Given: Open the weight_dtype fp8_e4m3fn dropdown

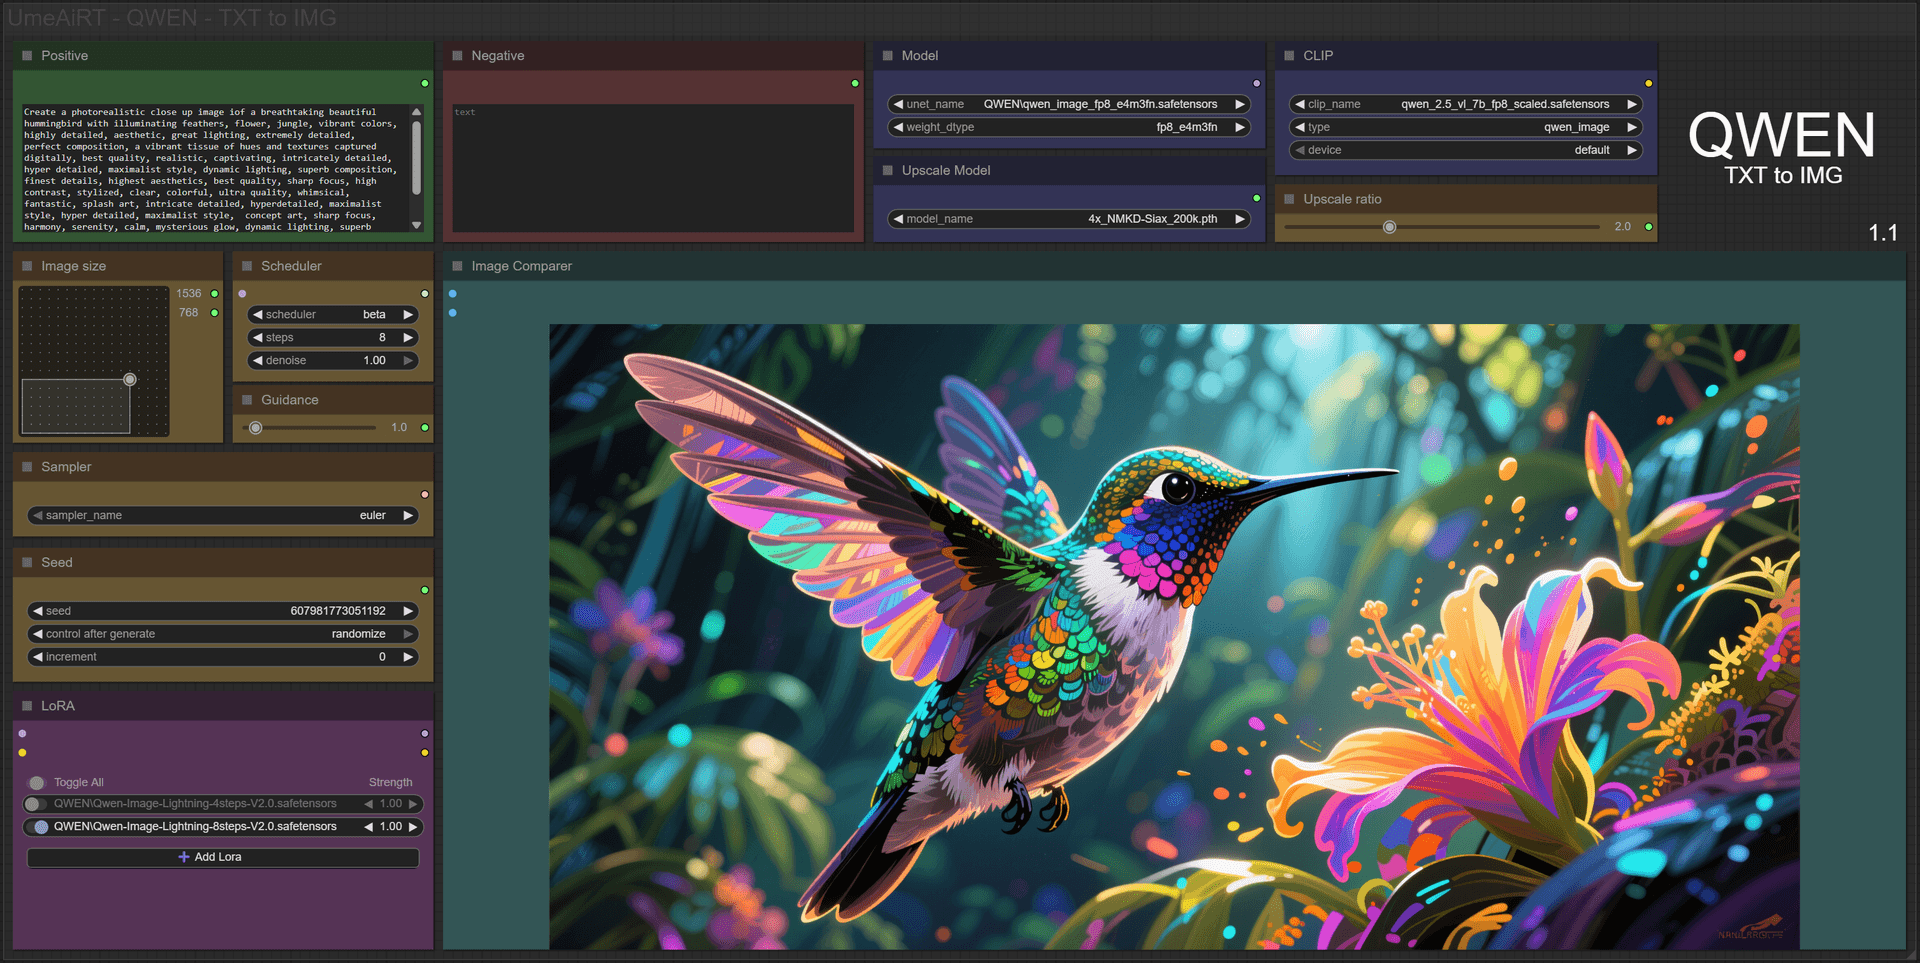Looking at the screenshot, I should [1069, 127].
